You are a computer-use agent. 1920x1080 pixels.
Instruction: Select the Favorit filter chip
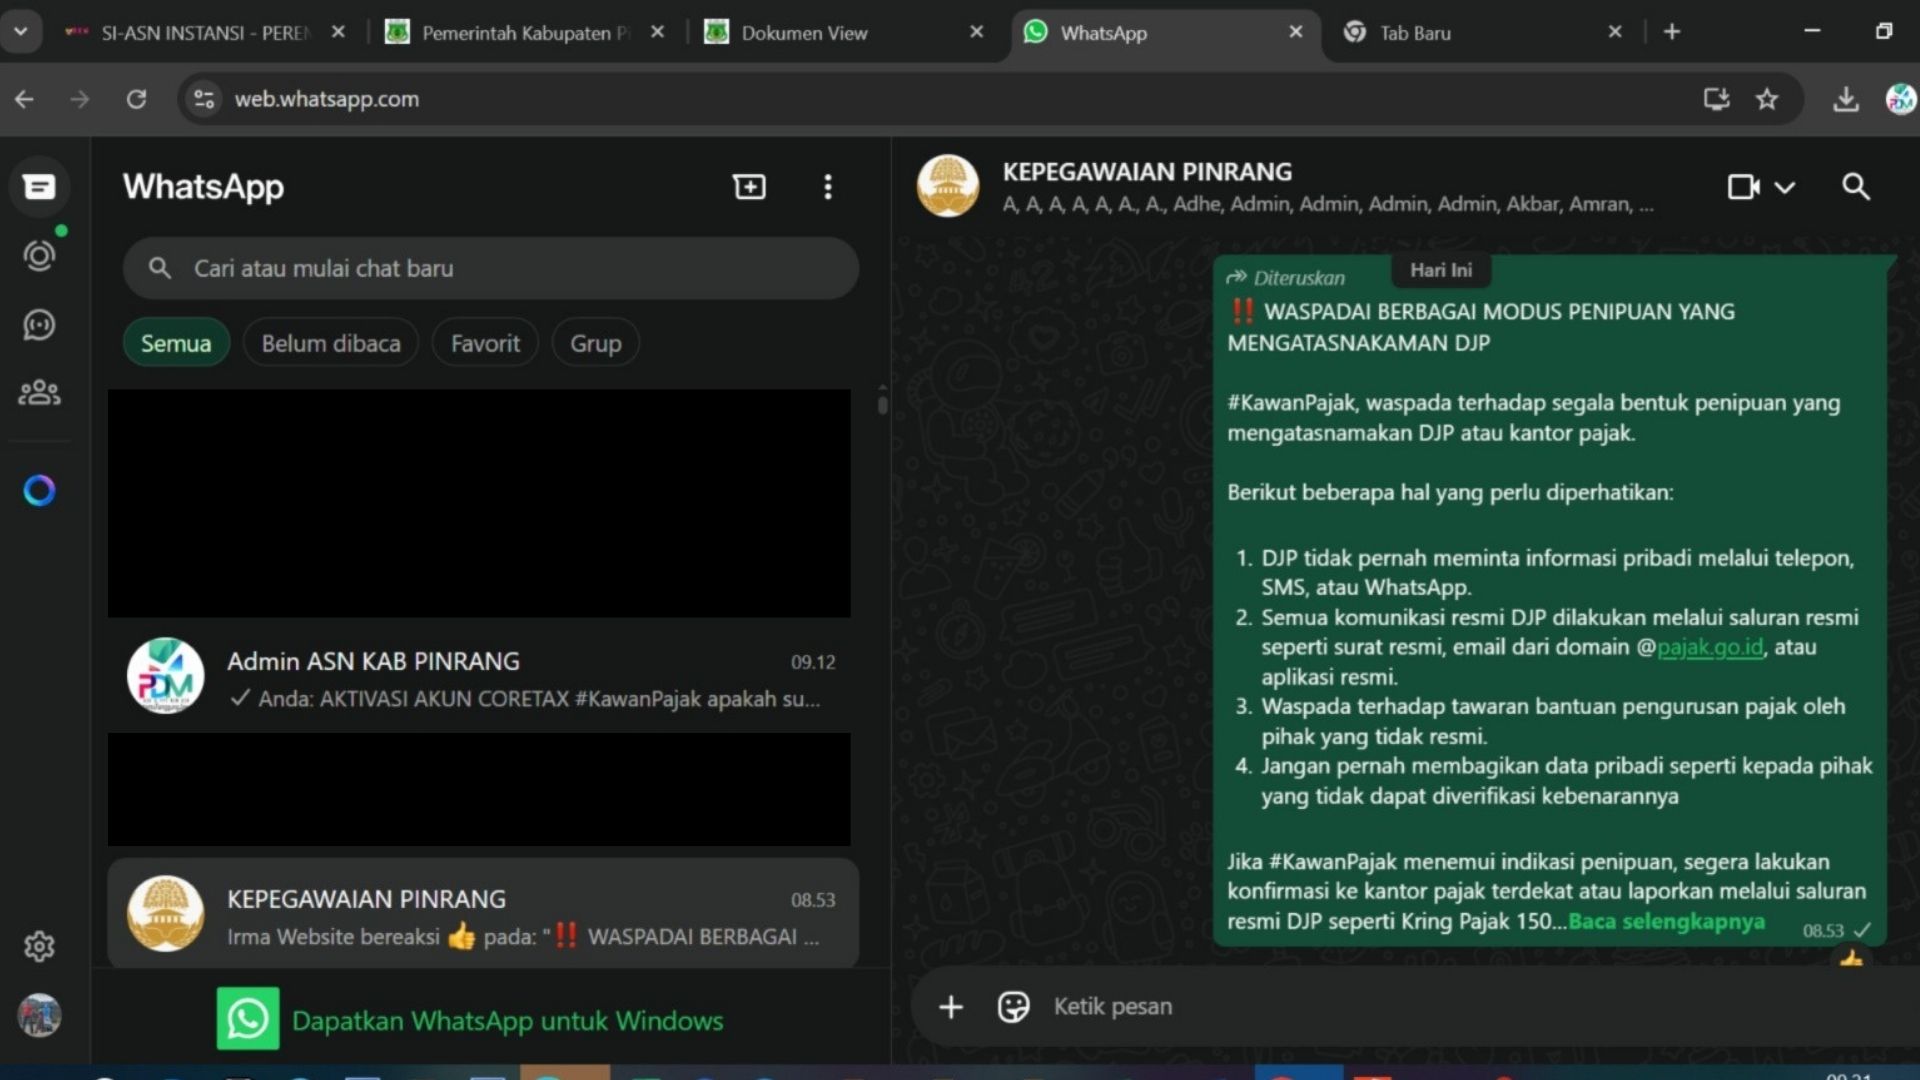tap(485, 343)
